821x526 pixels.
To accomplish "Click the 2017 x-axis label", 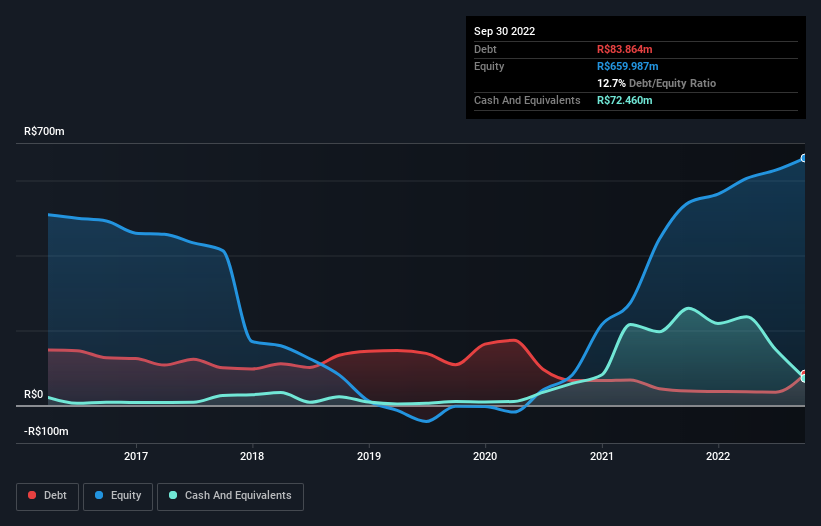I will click(x=136, y=456).
